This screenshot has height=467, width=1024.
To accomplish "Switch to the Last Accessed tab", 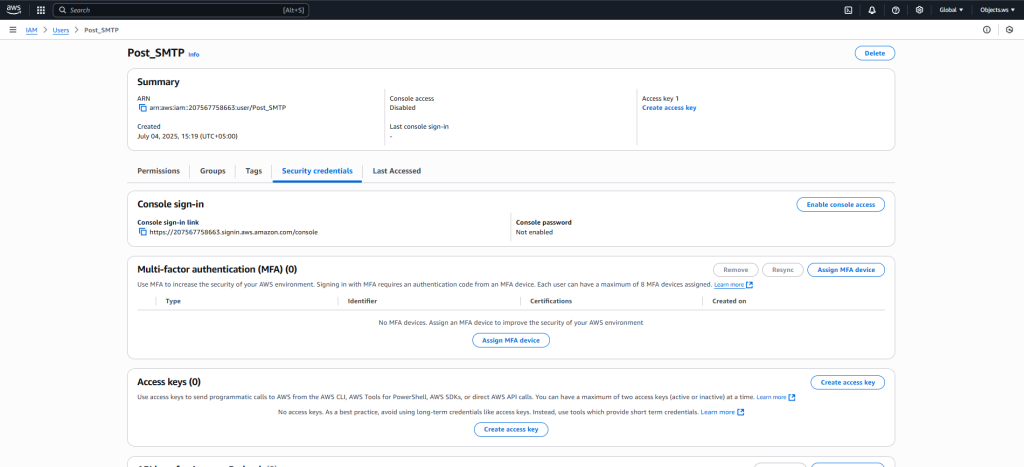I will (396, 171).
